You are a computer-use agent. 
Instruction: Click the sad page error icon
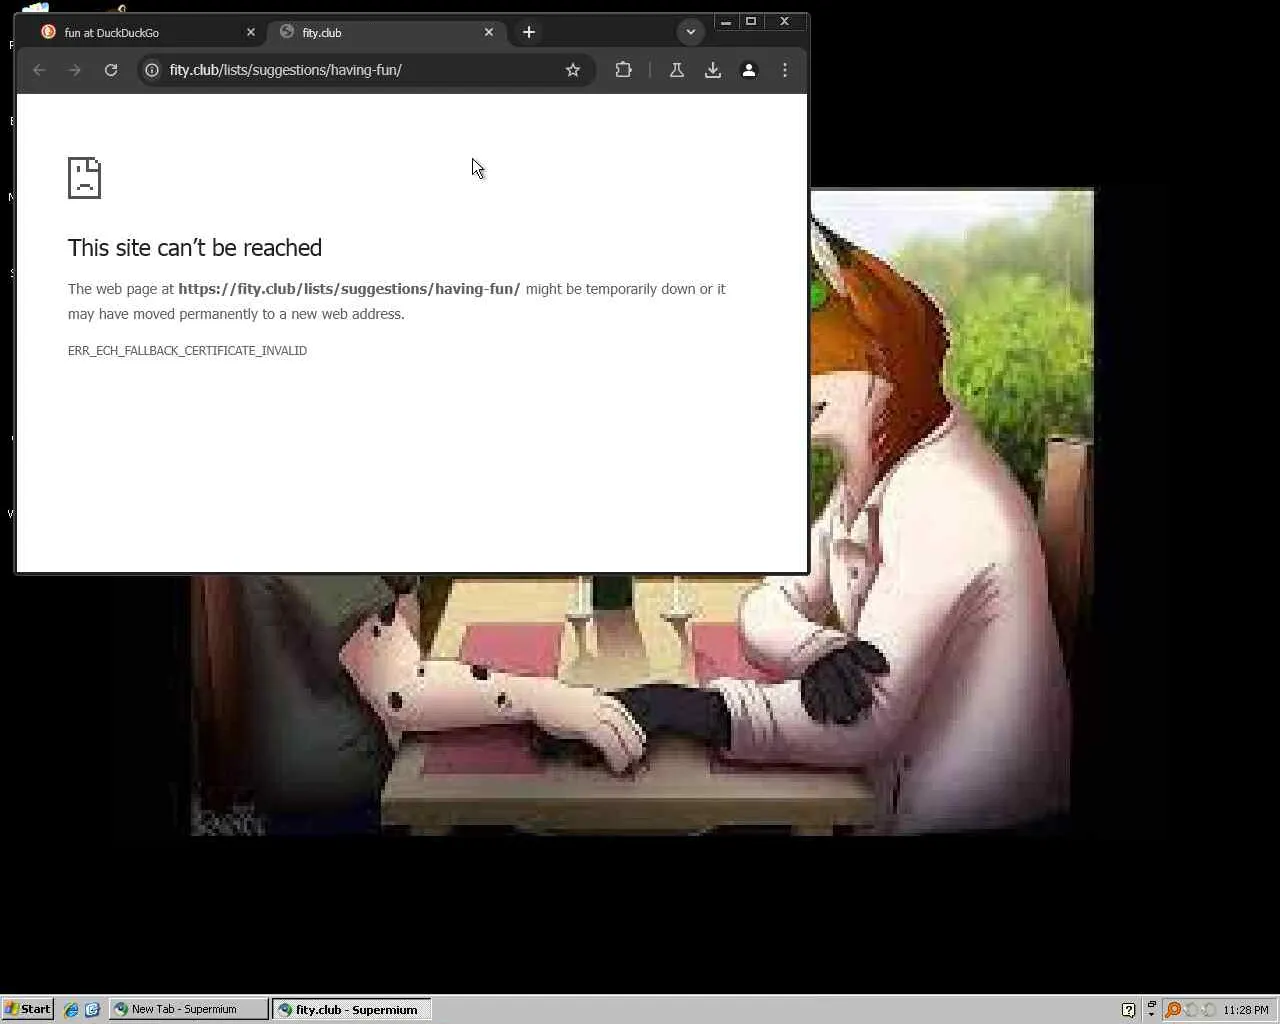[x=85, y=178]
